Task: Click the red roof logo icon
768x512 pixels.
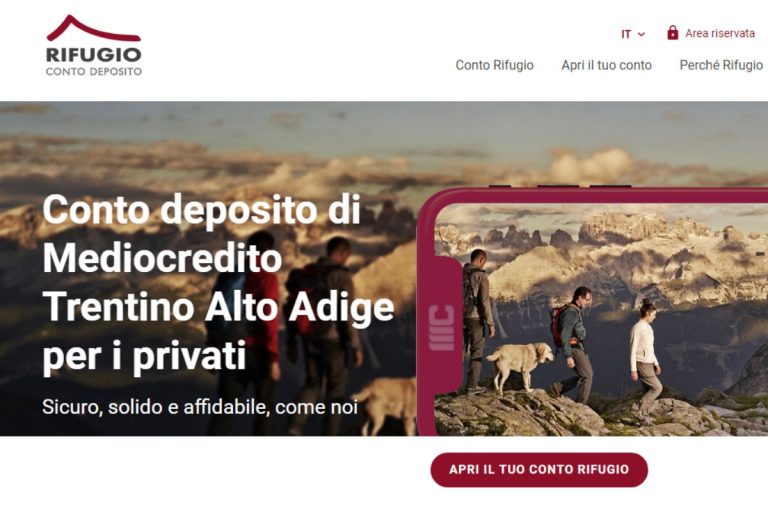Action: point(94,28)
